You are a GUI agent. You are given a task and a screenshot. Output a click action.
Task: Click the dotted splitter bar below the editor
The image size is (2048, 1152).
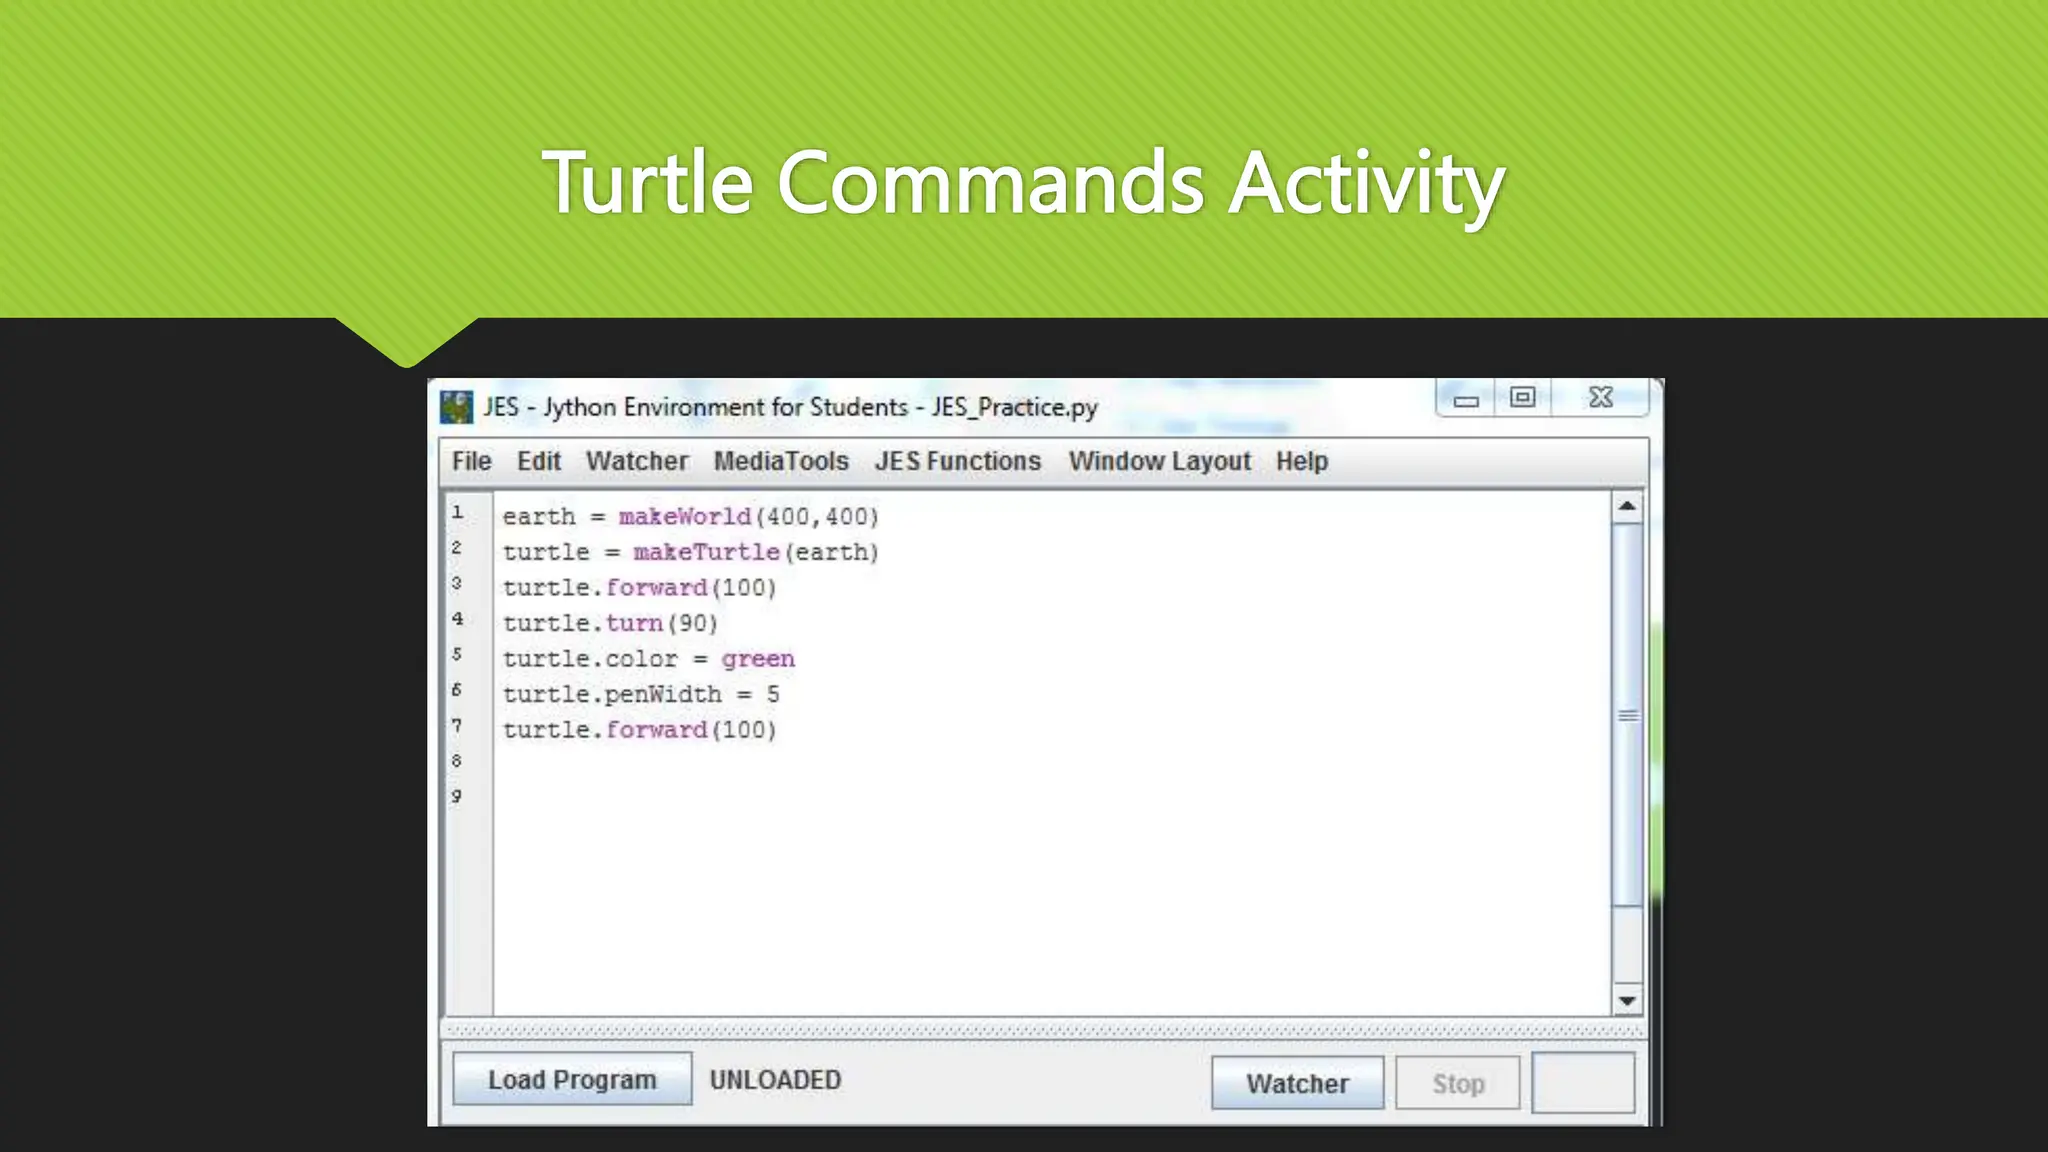1044,1030
